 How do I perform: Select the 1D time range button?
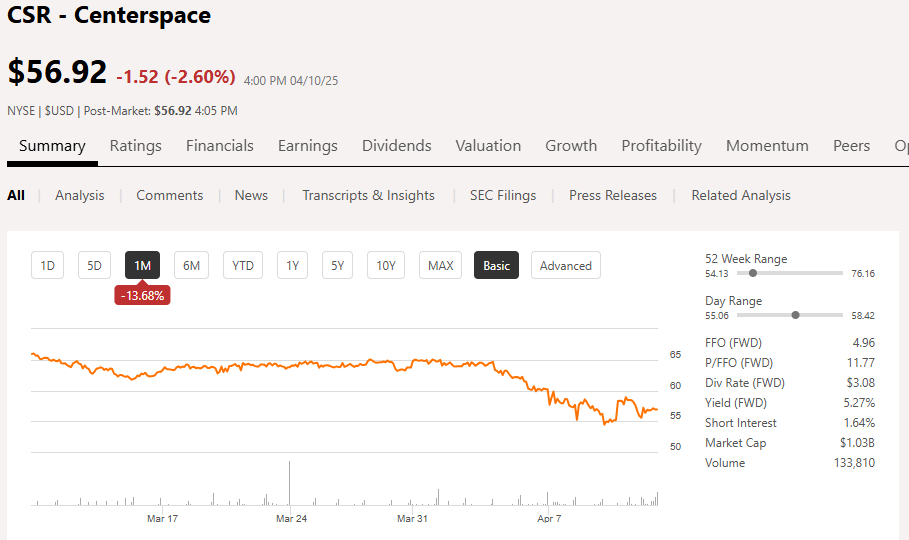pyautogui.click(x=47, y=266)
